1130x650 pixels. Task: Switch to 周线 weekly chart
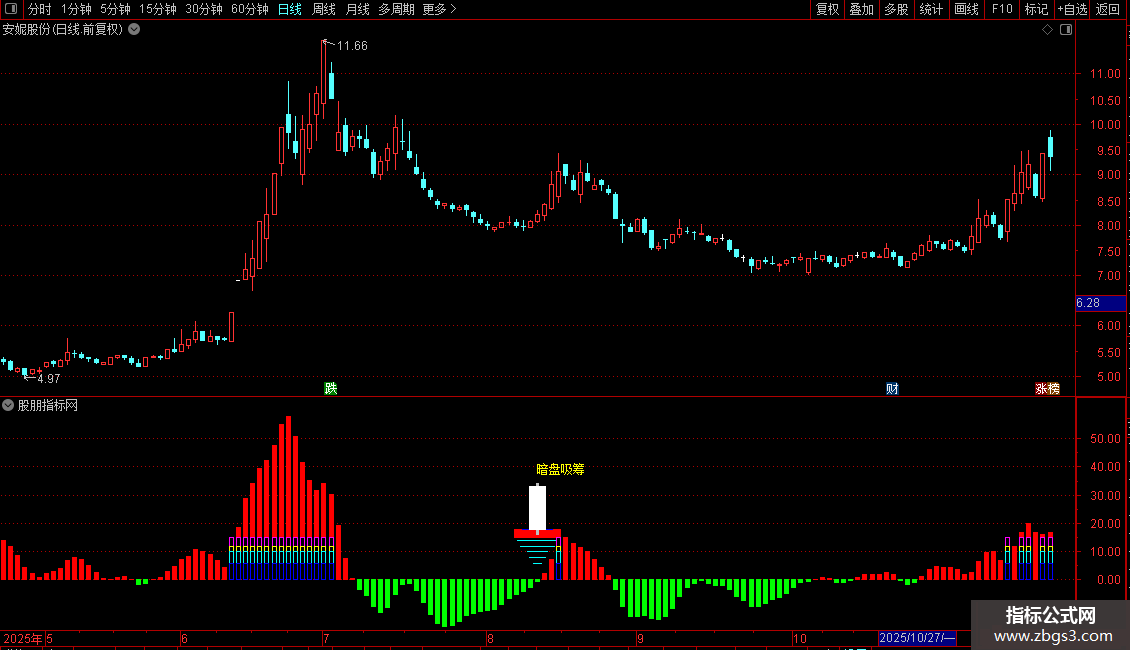click(324, 9)
